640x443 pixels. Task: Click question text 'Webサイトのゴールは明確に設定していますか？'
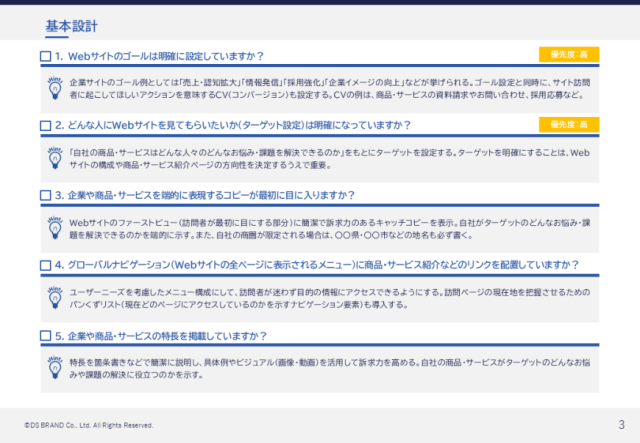tap(166, 56)
